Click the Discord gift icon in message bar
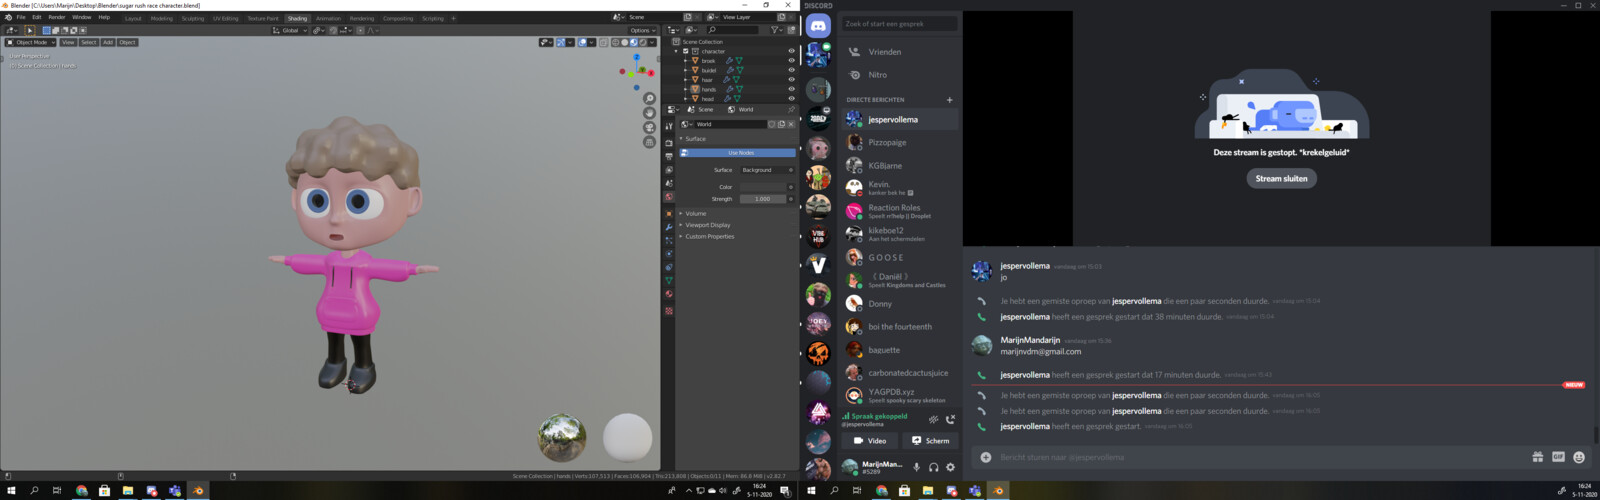Viewport: 1600px width, 500px height. 1537,457
